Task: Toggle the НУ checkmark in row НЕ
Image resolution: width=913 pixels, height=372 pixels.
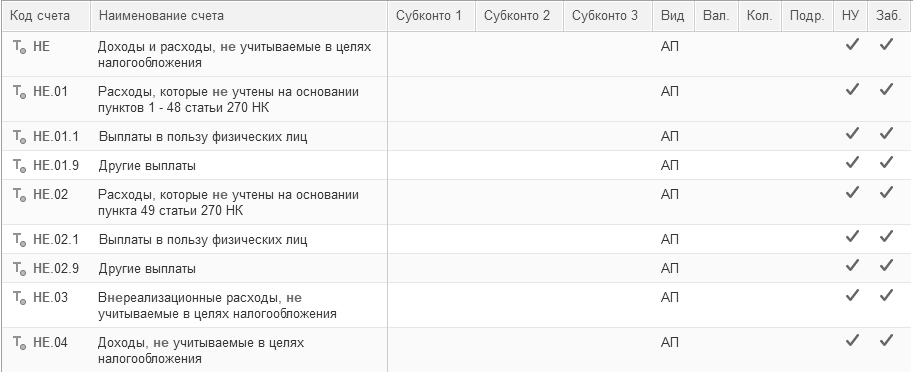Action: point(852,45)
